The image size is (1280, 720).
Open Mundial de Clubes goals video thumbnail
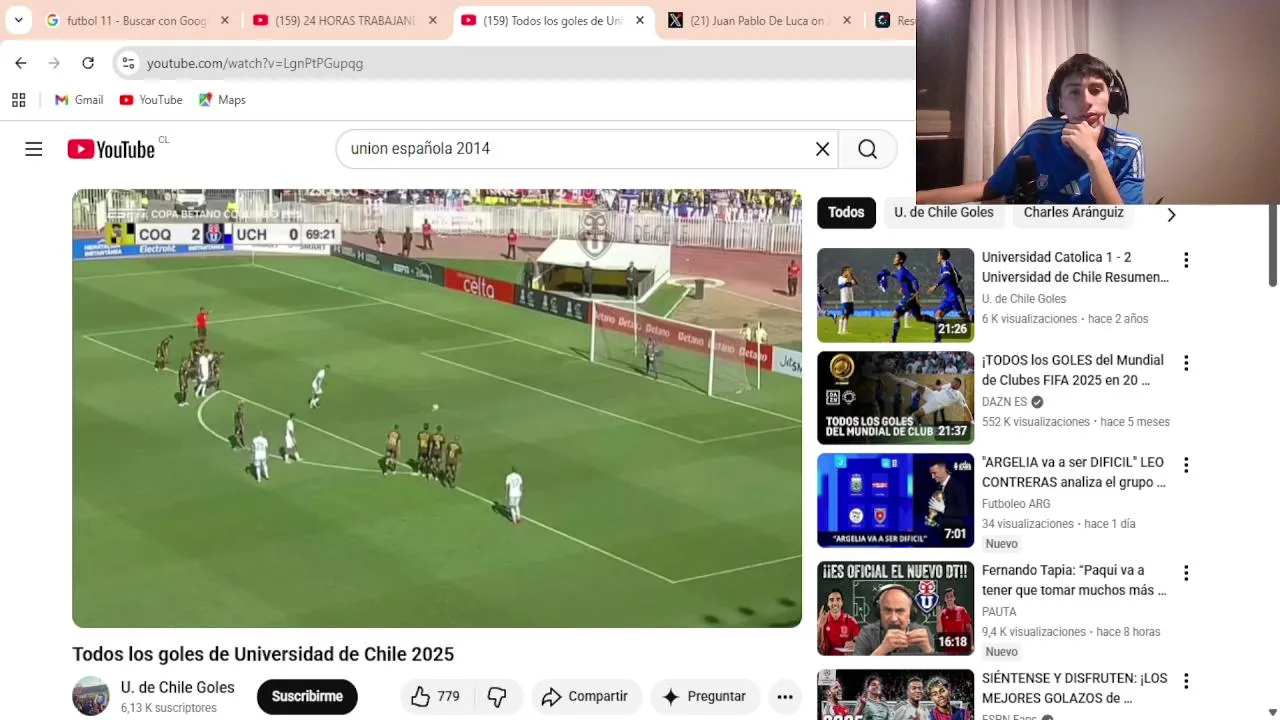(895, 398)
